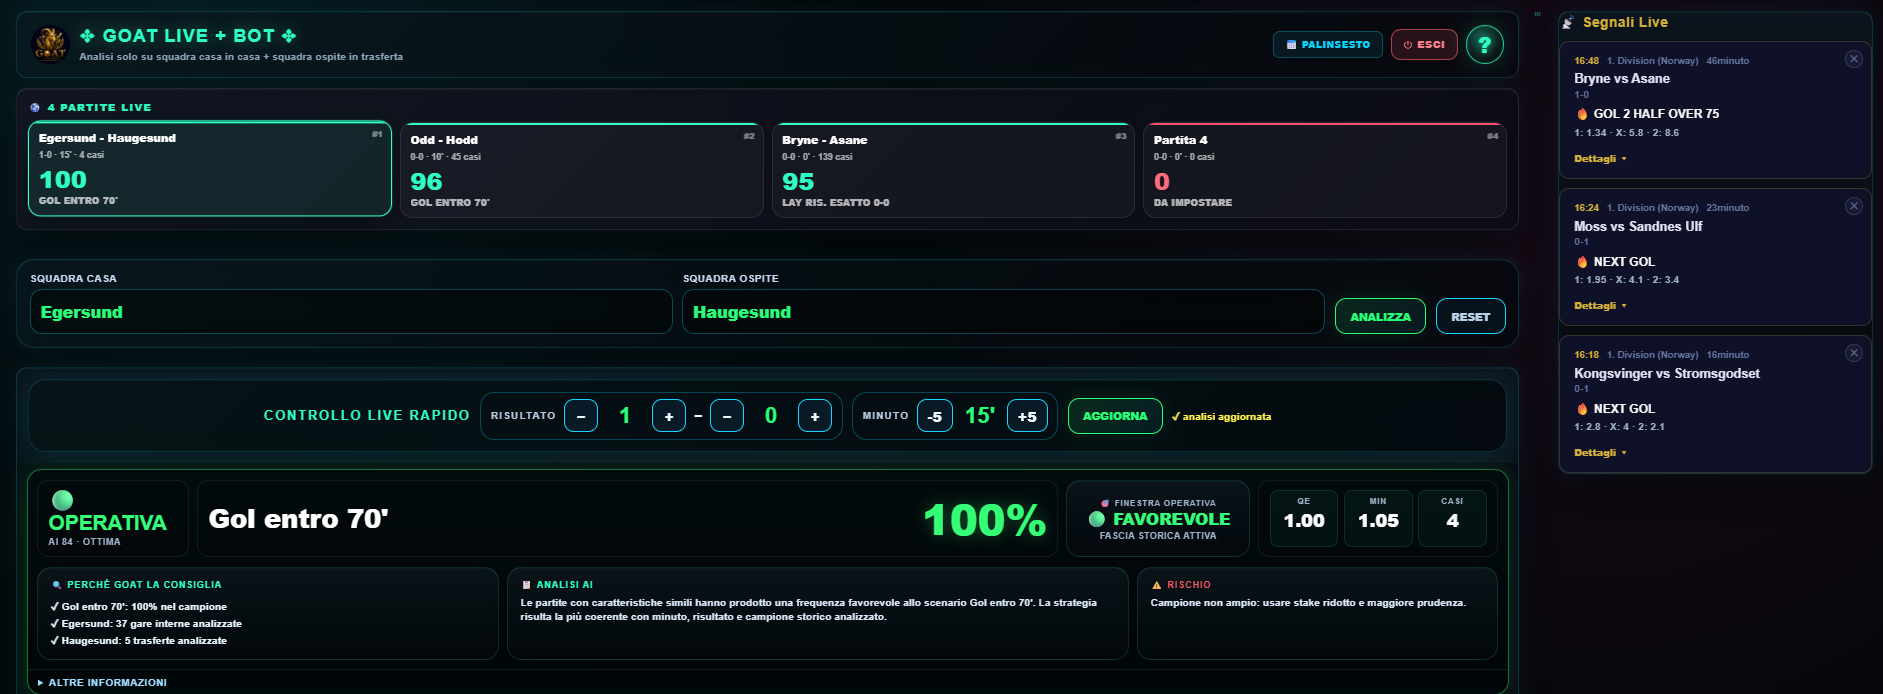
Task: Run the Analizza button
Action: tap(1380, 316)
